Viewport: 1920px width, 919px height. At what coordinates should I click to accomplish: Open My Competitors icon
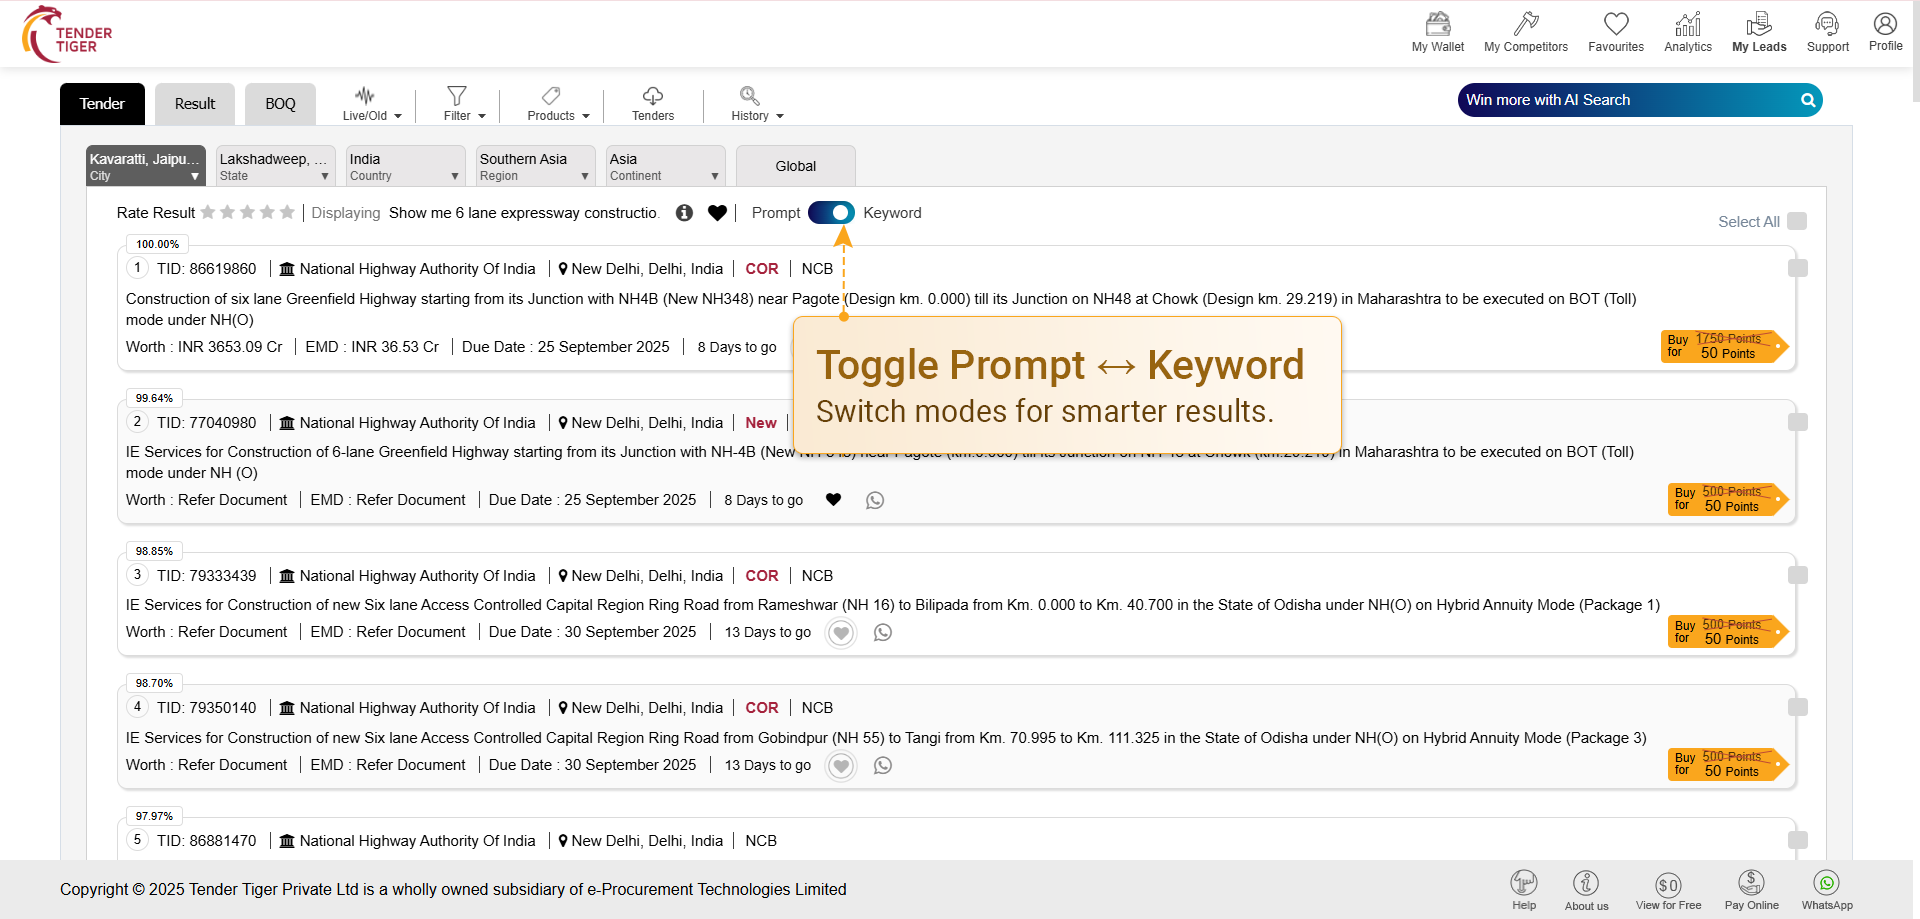click(x=1525, y=24)
